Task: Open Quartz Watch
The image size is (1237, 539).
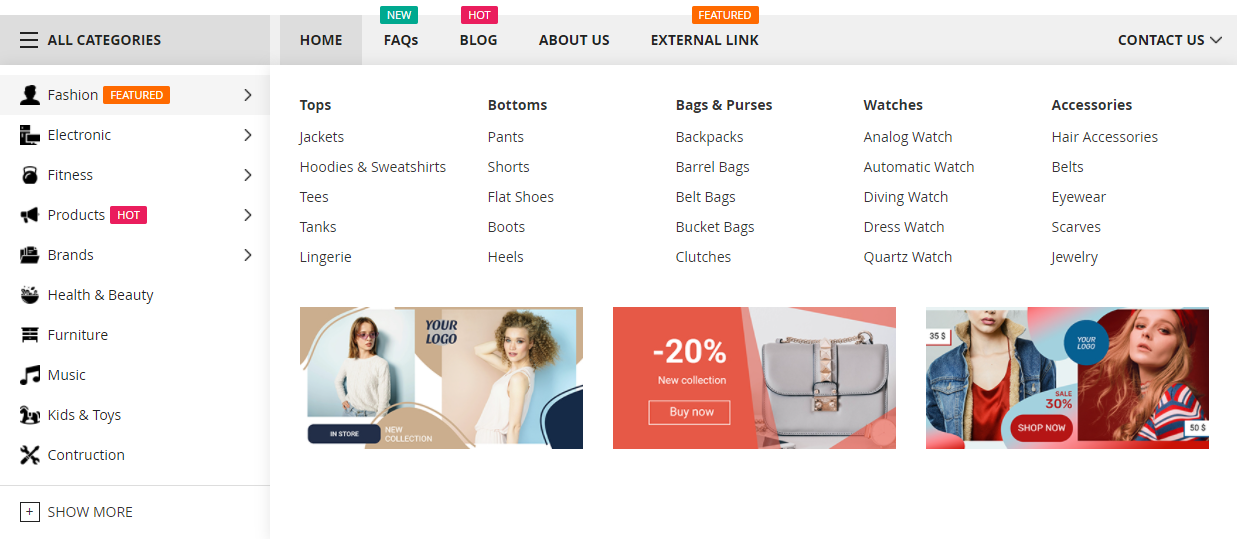Action: tap(908, 257)
